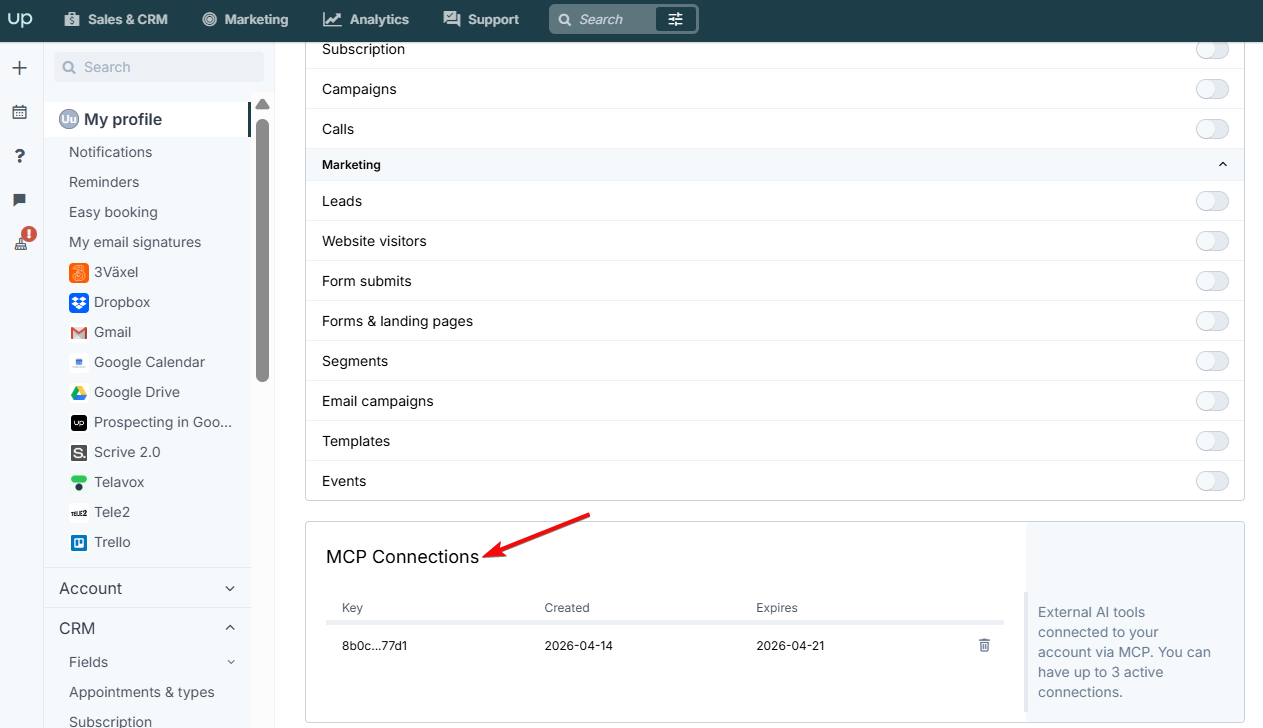Click the Sales & CRM briefcase icon

[x=71, y=19]
